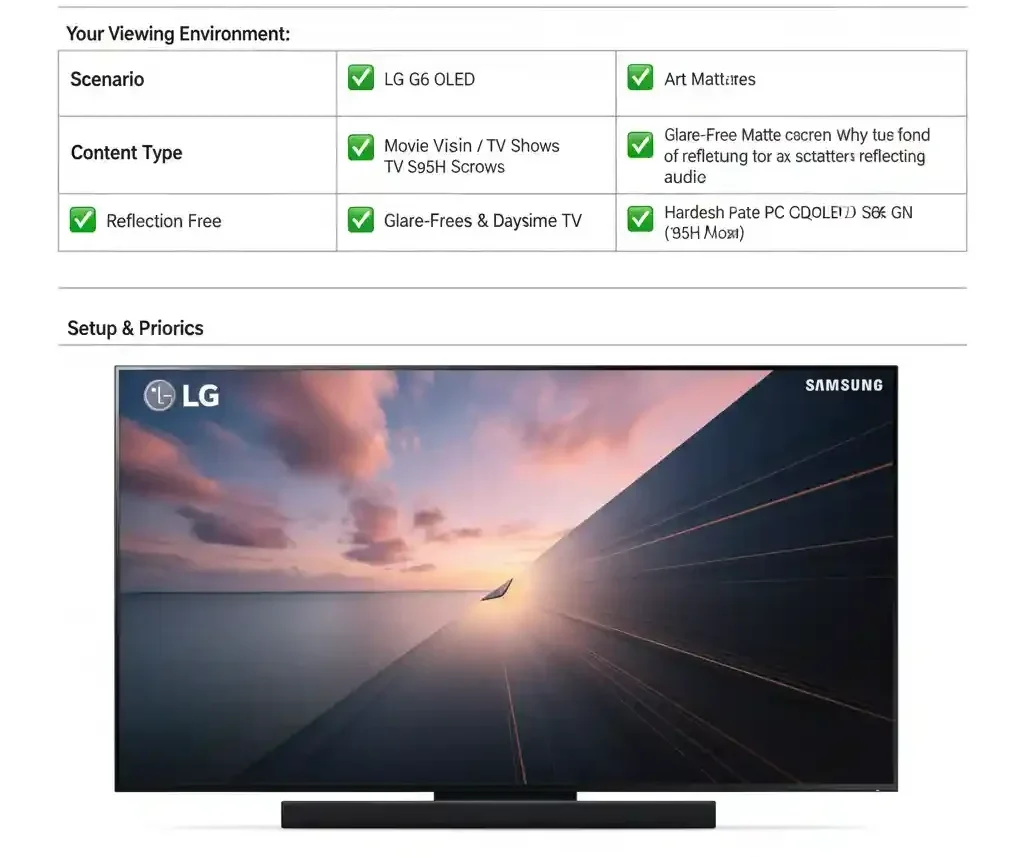Click the Samsung logo on the TV screen
Viewport: 1024px width, 857px height.
[x=843, y=385]
